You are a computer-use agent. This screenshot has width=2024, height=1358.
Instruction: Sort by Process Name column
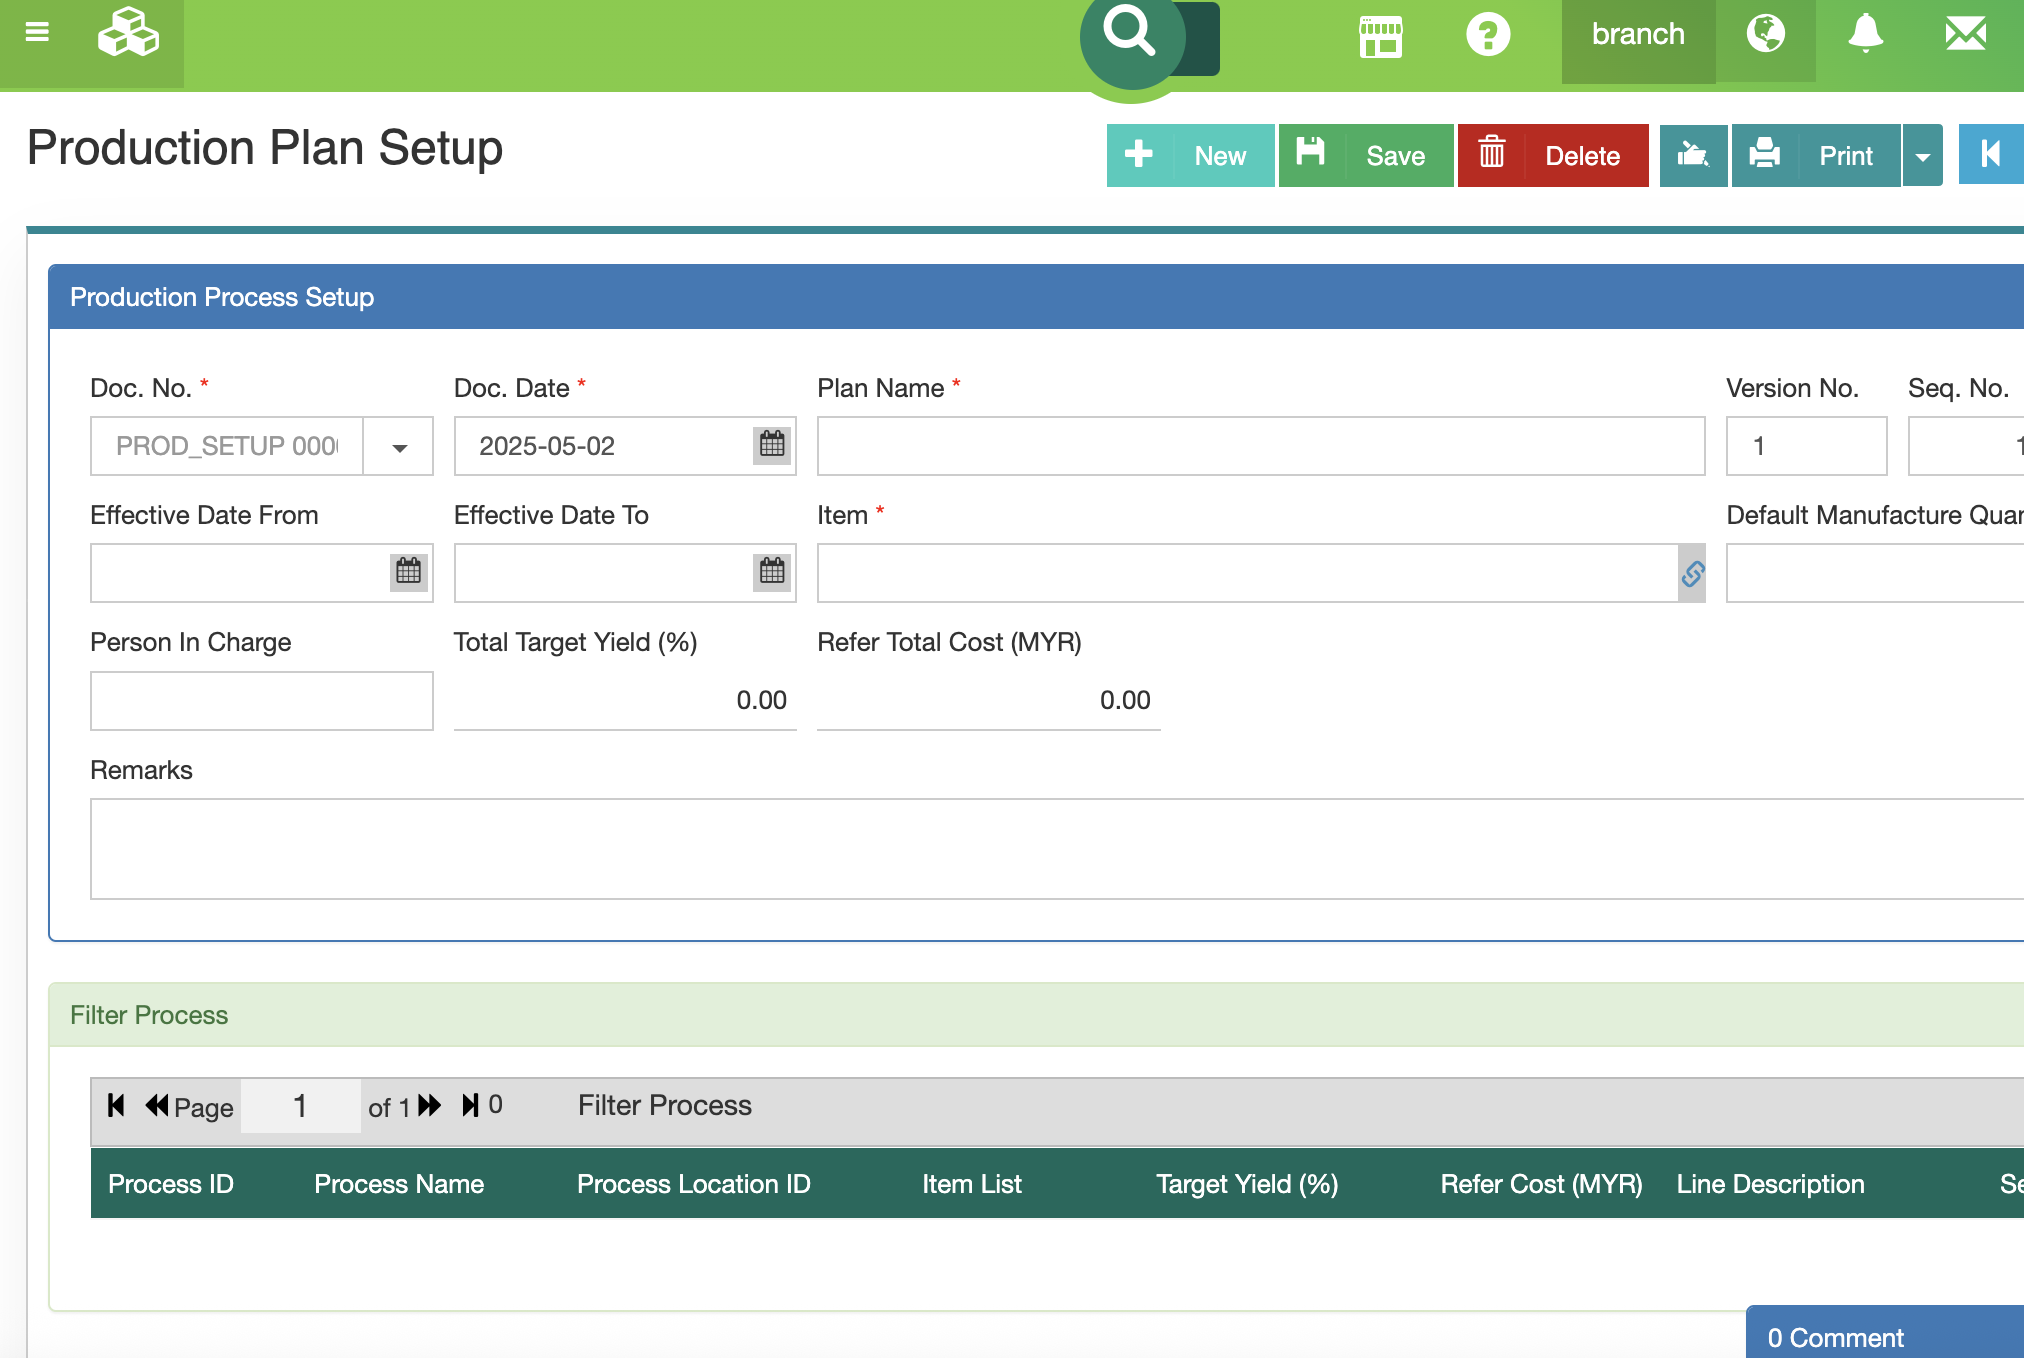pyautogui.click(x=399, y=1184)
